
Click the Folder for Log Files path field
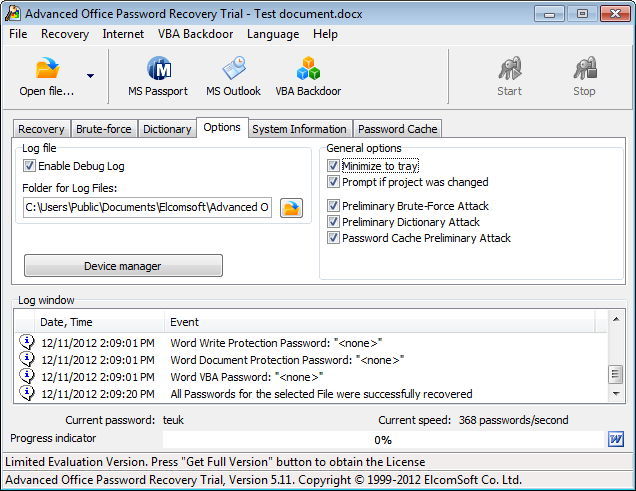(x=147, y=207)
